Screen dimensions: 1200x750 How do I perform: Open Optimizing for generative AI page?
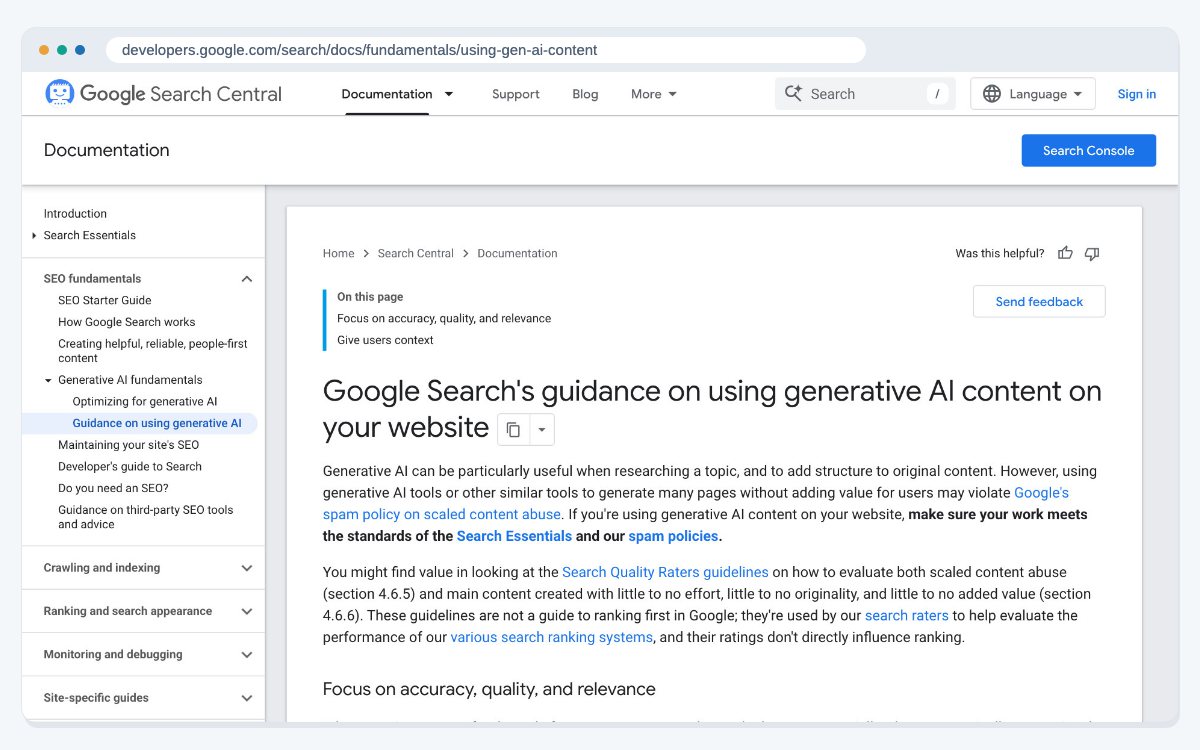pyautogui.click(x=145, y=402)
